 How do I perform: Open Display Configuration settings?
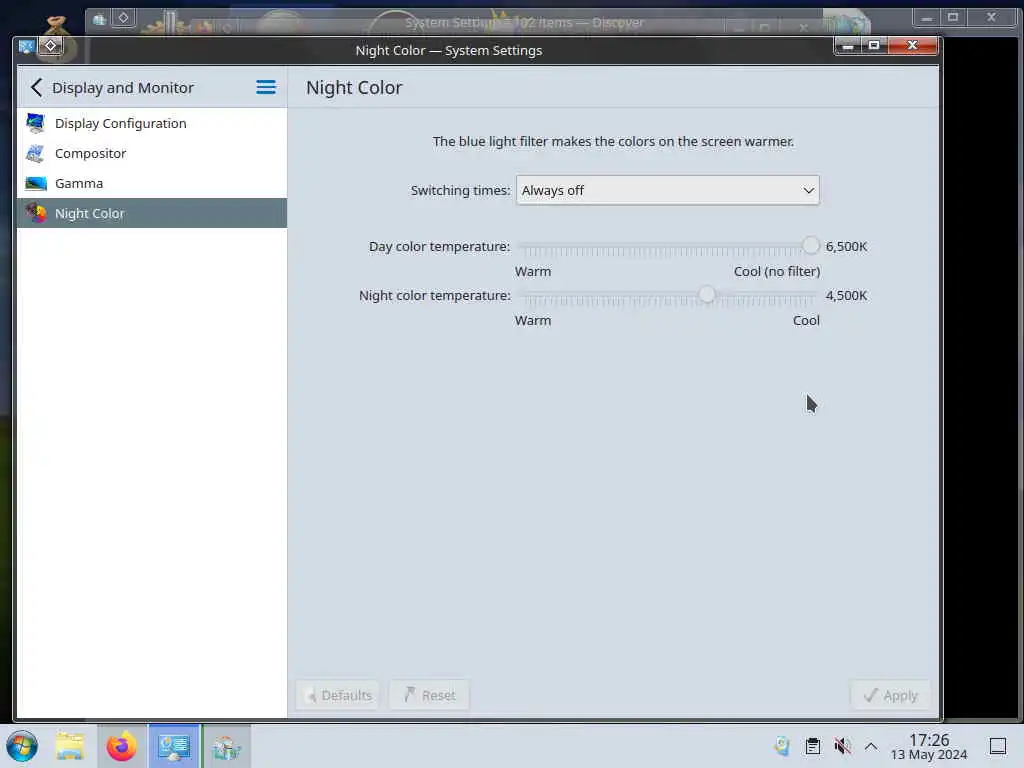click(152, 123)
